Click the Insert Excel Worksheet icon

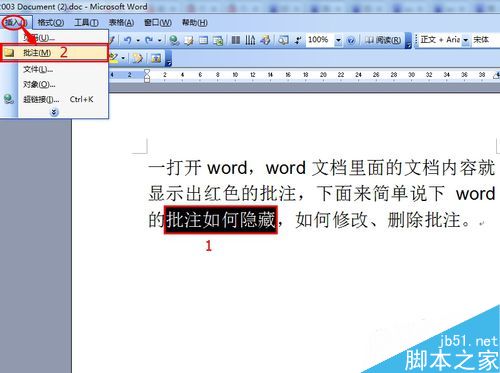(x=218, y=40)
